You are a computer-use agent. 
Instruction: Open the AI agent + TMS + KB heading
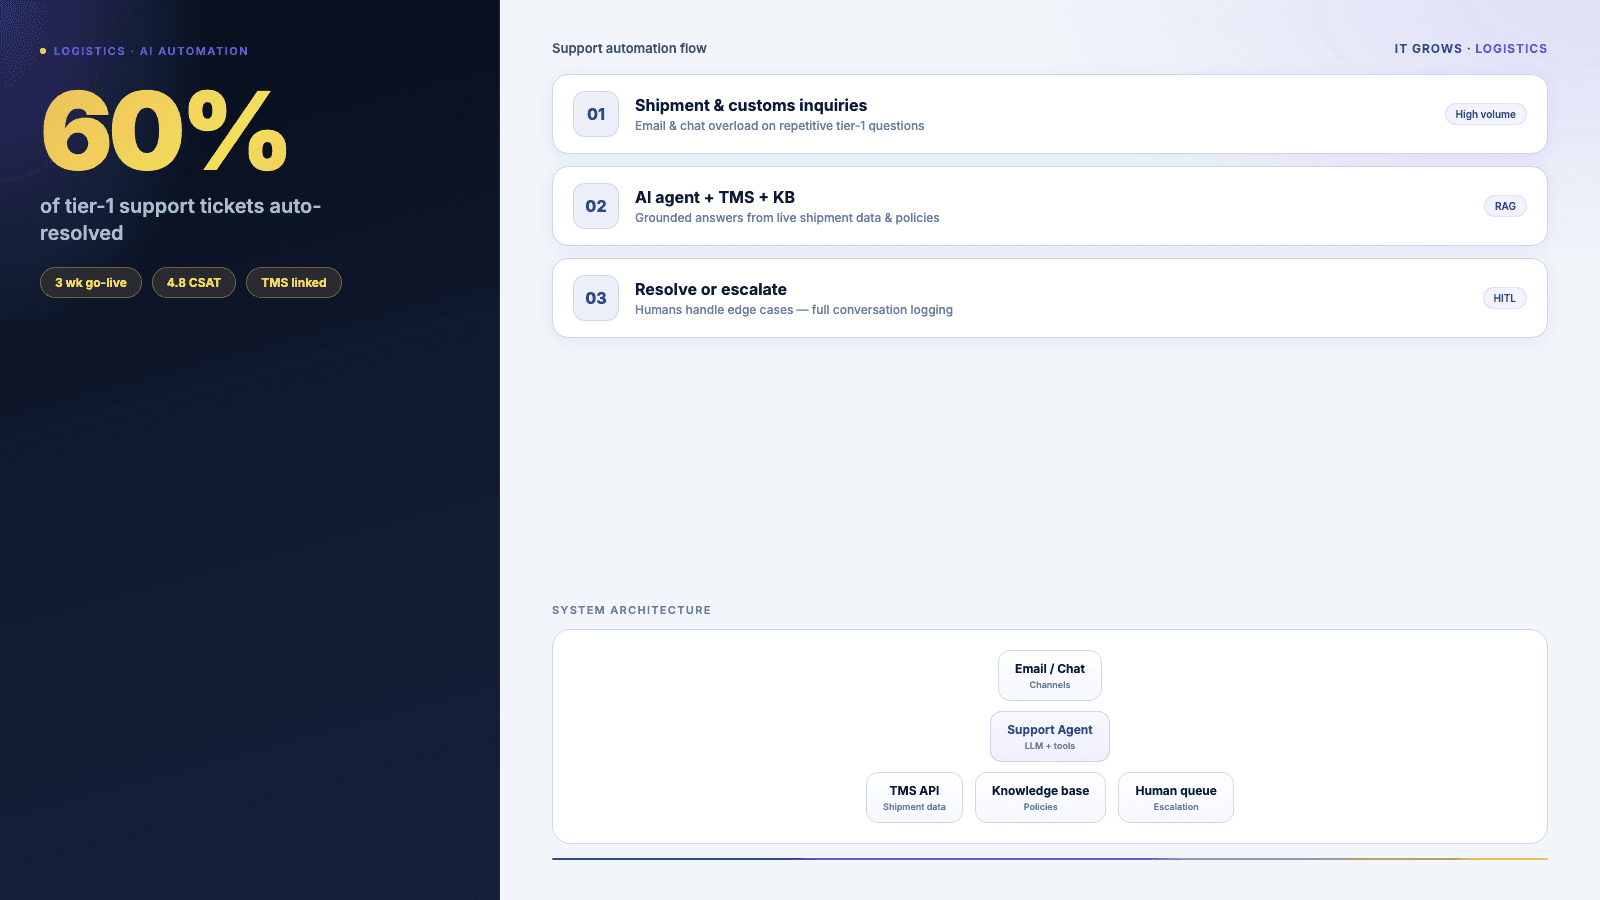pos(715,197)
